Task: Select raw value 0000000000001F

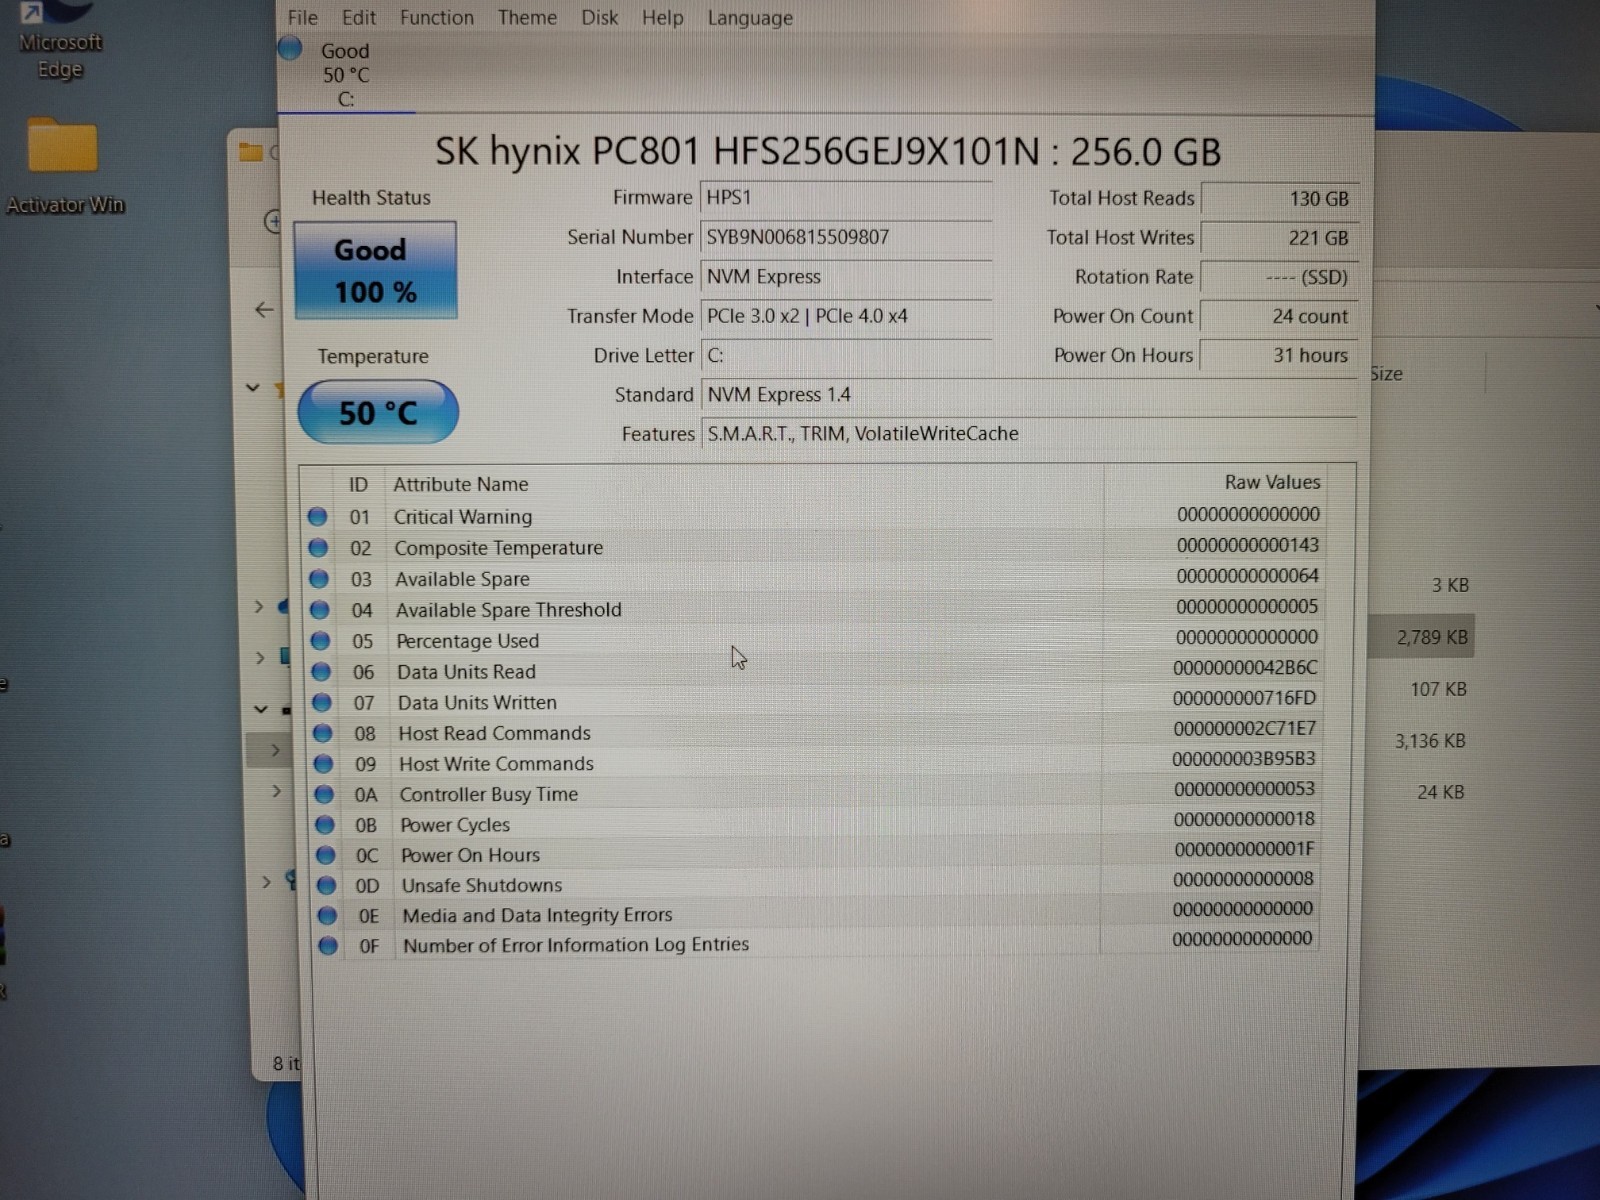Action: pos(1244,849)
